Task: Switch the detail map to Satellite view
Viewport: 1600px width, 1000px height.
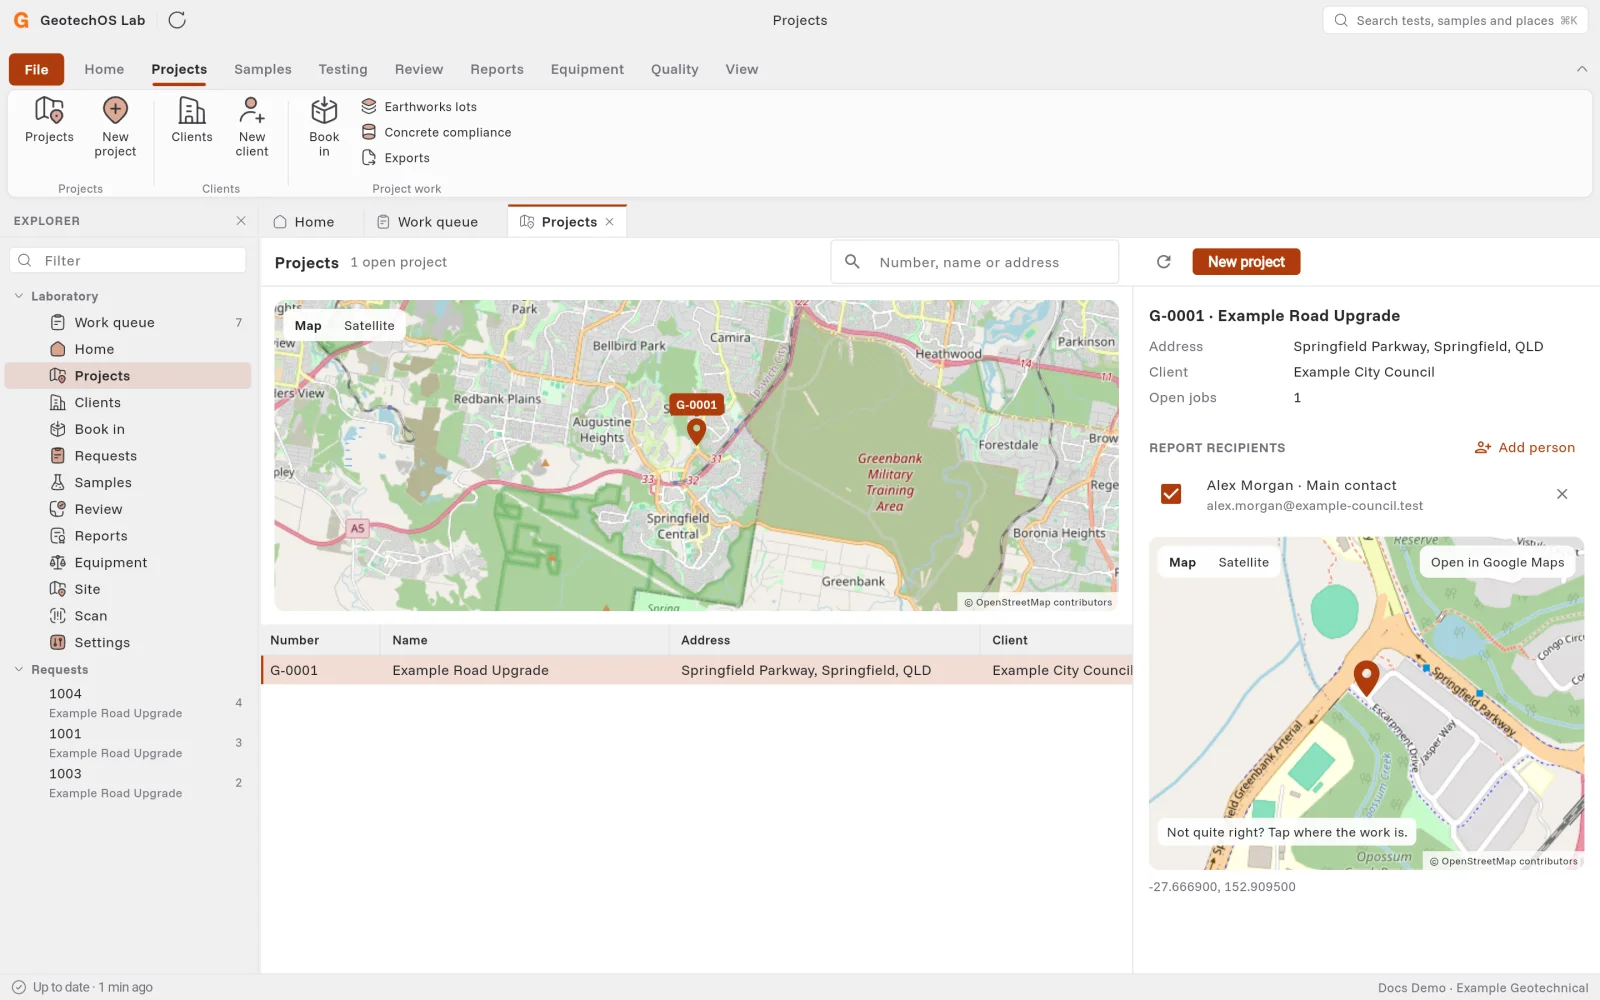Action: (1243, 563)
